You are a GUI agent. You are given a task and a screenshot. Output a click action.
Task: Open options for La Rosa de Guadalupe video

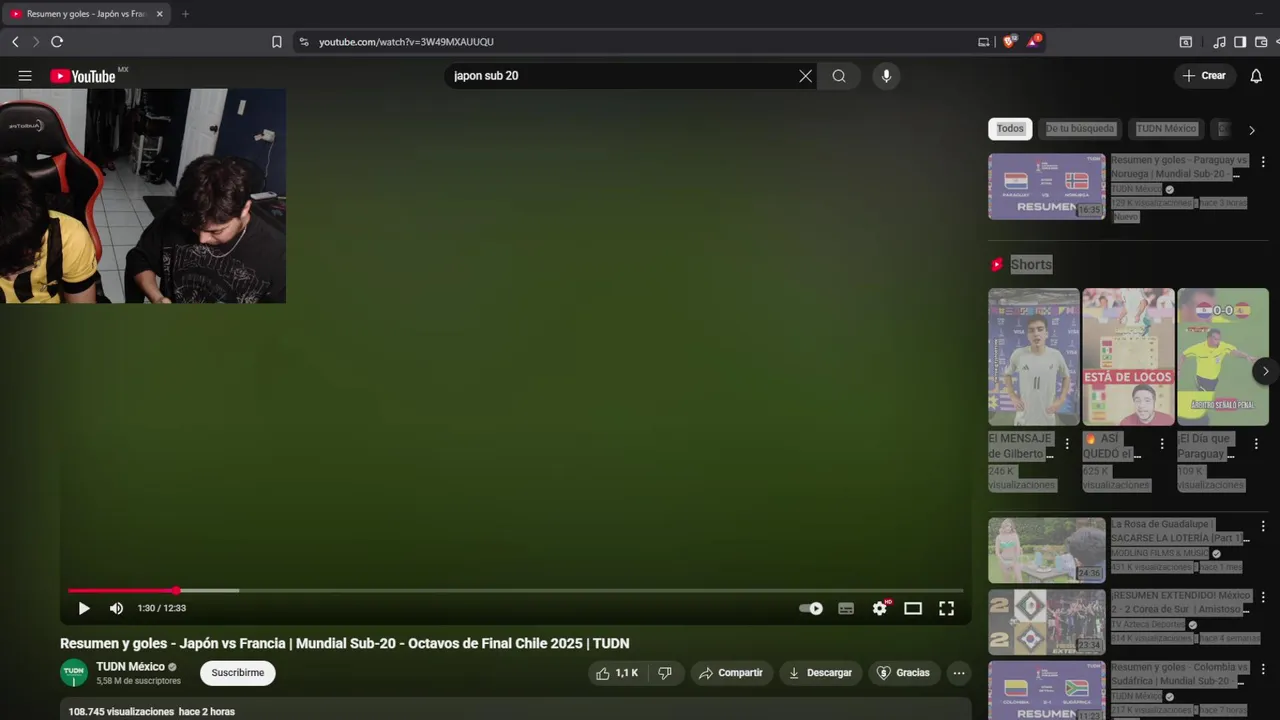(x=1263, y=526)
